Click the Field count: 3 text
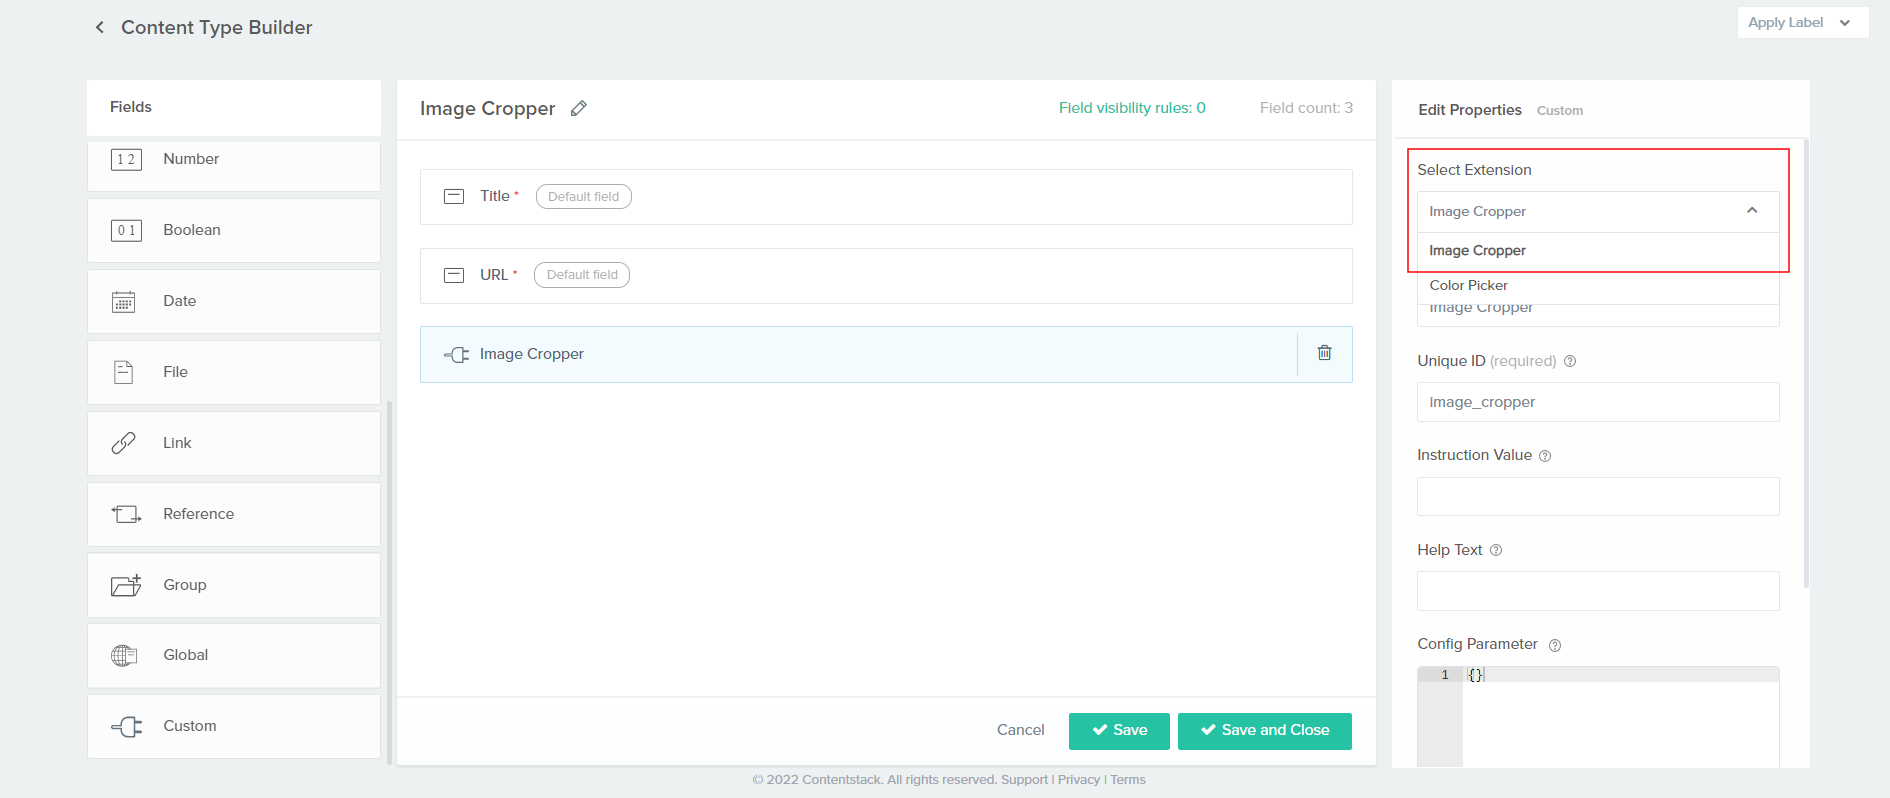 coord(1306,108)
